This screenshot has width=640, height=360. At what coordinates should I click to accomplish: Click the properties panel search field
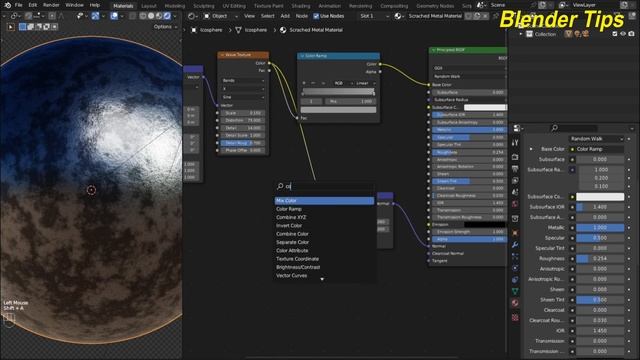point(573,128)
